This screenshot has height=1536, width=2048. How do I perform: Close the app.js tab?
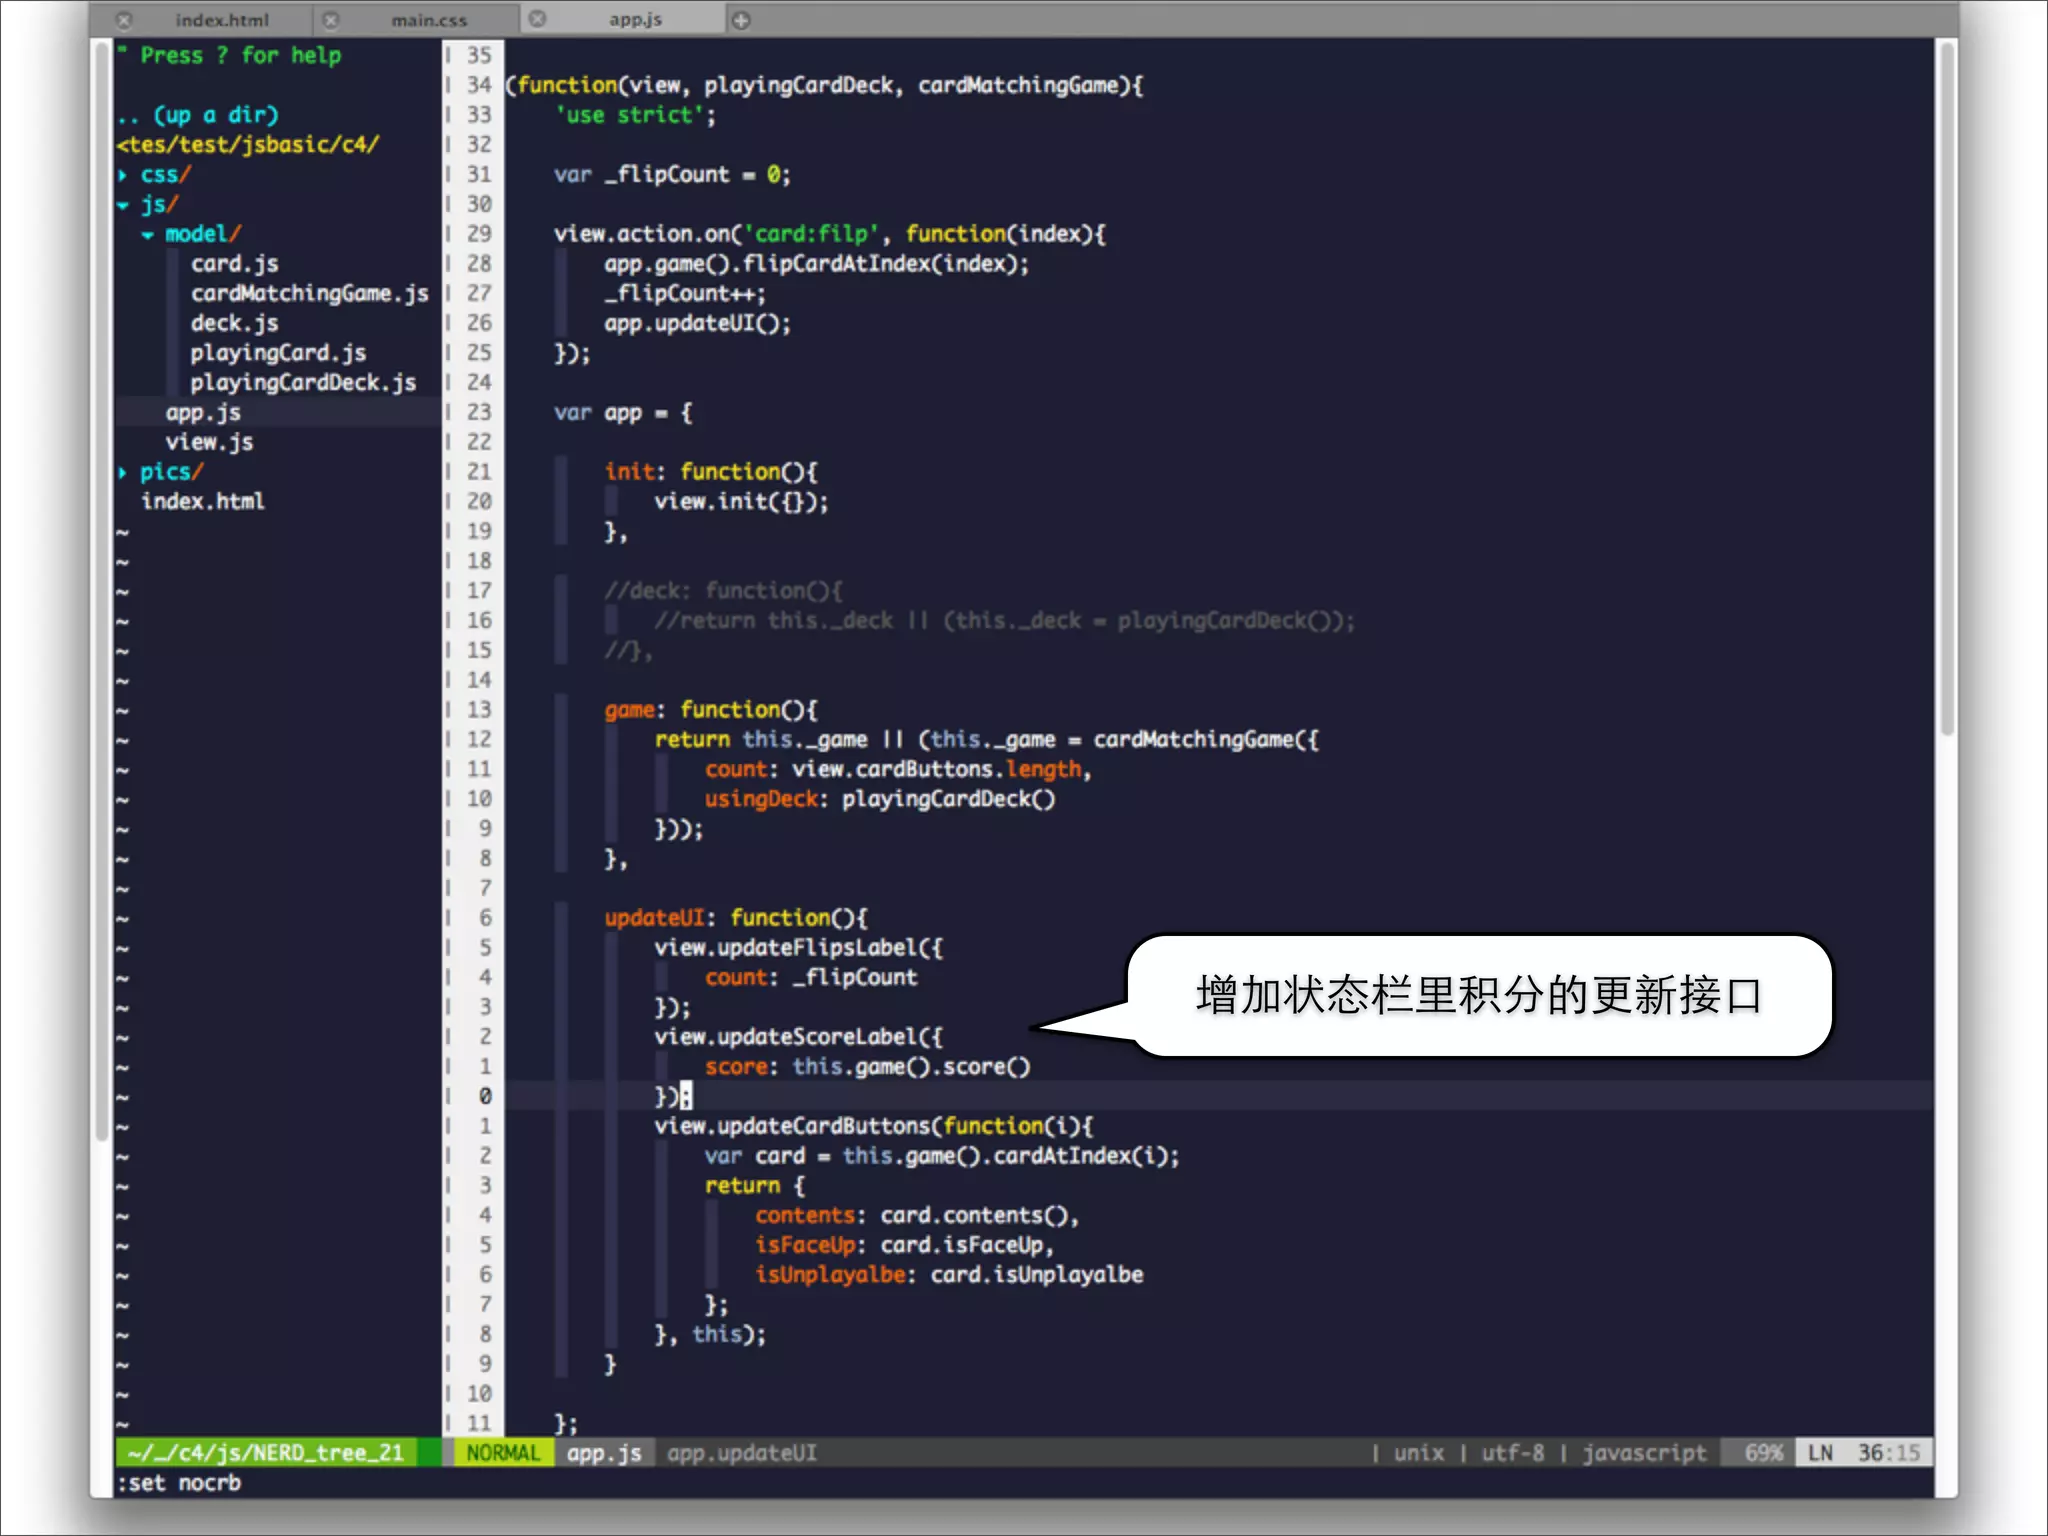point(537,19)
